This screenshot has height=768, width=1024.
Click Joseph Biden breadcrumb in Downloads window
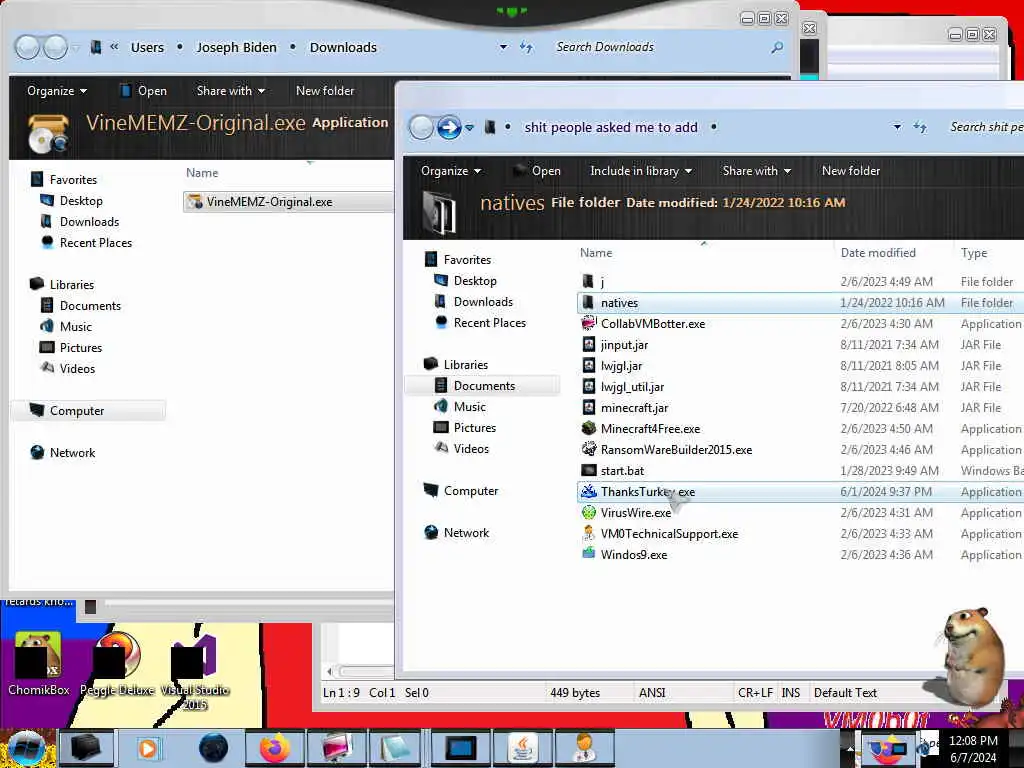point(236,47)
